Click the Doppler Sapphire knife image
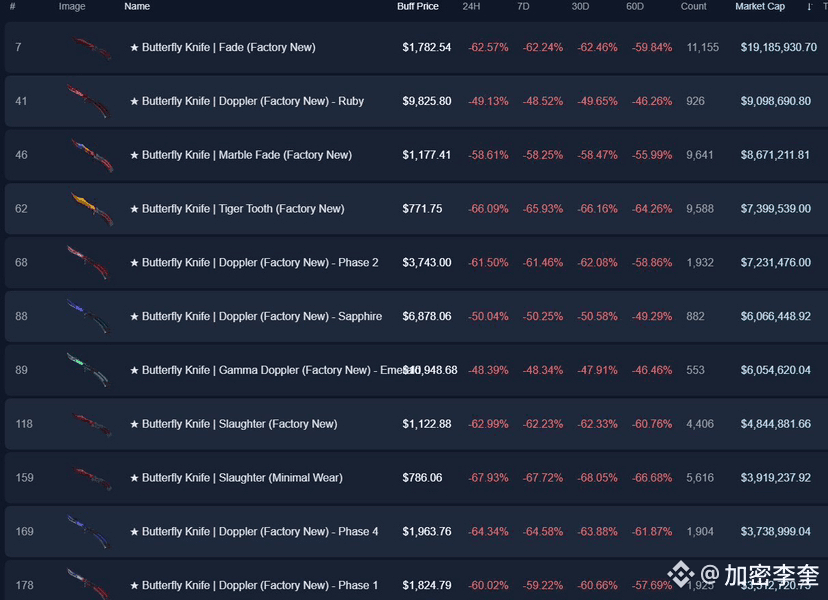The width and height of the screenshot is (828, 600). coord(88,316)
